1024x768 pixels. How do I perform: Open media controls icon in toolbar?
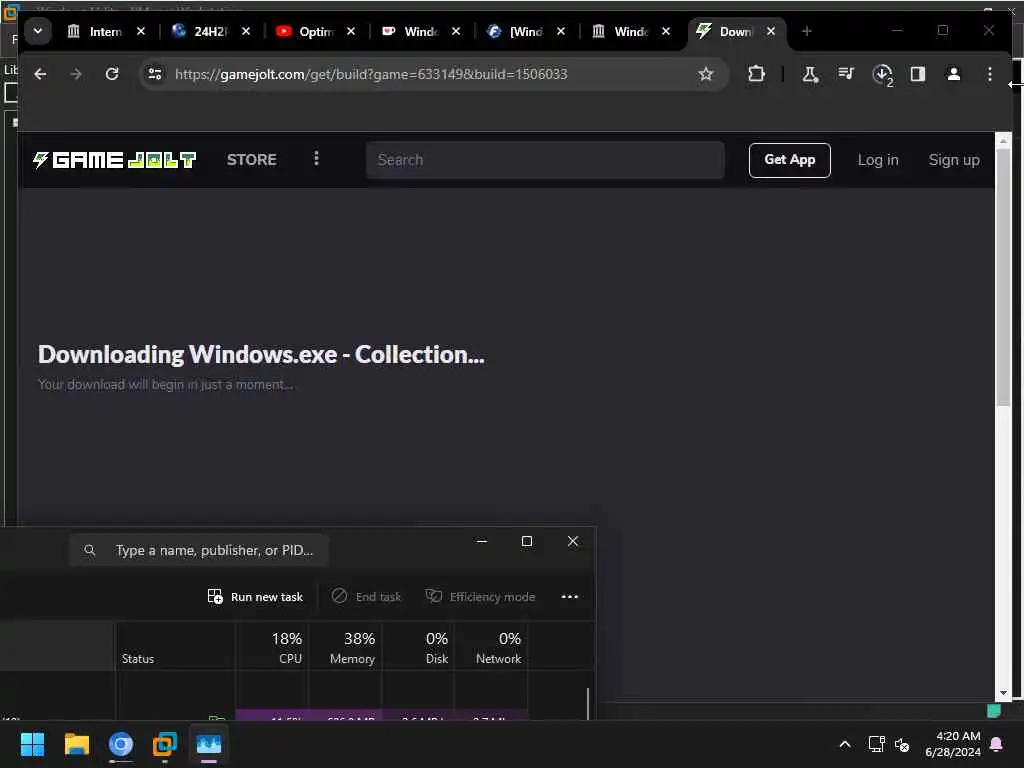[x=846, y=74]
